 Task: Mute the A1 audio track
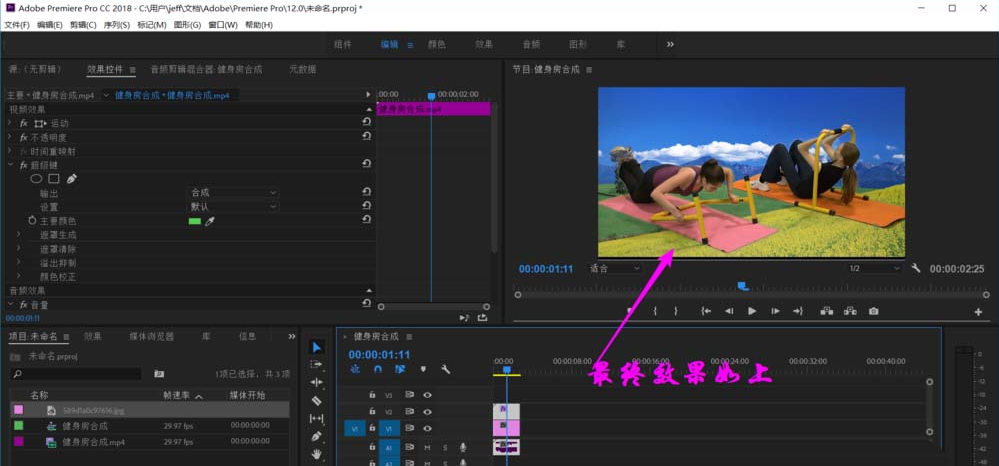(427, 447)
